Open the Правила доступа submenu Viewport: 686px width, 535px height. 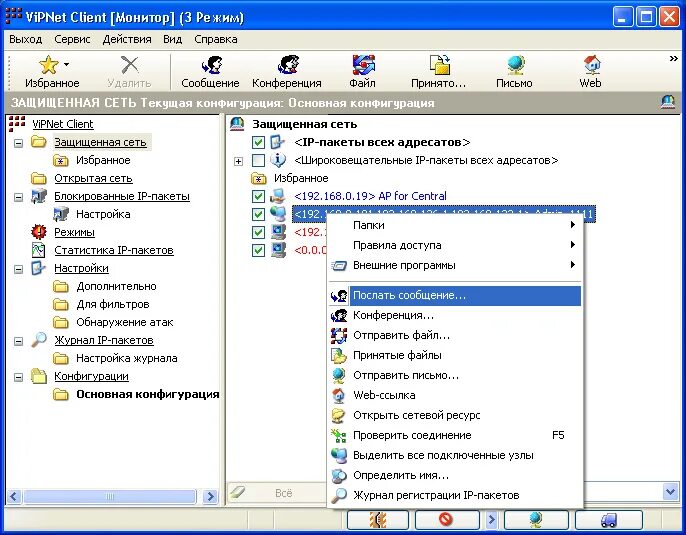455,245
